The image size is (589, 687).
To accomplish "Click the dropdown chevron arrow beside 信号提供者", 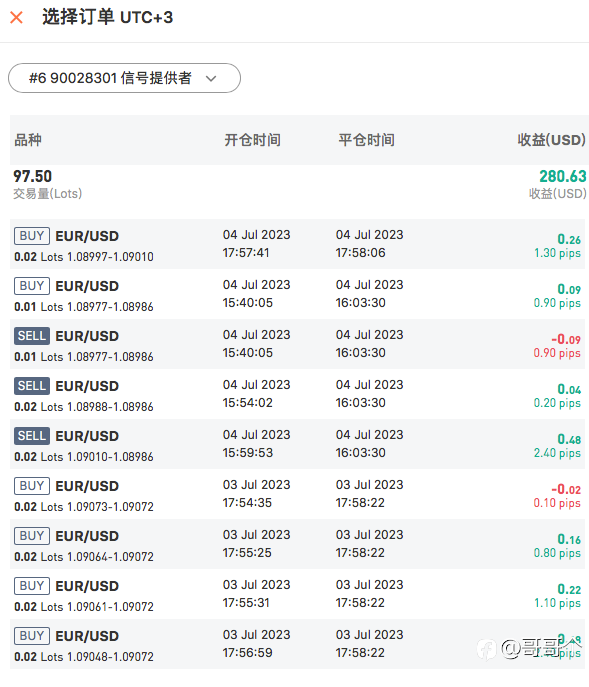I will pyautogui.click(x=211, y=78).
